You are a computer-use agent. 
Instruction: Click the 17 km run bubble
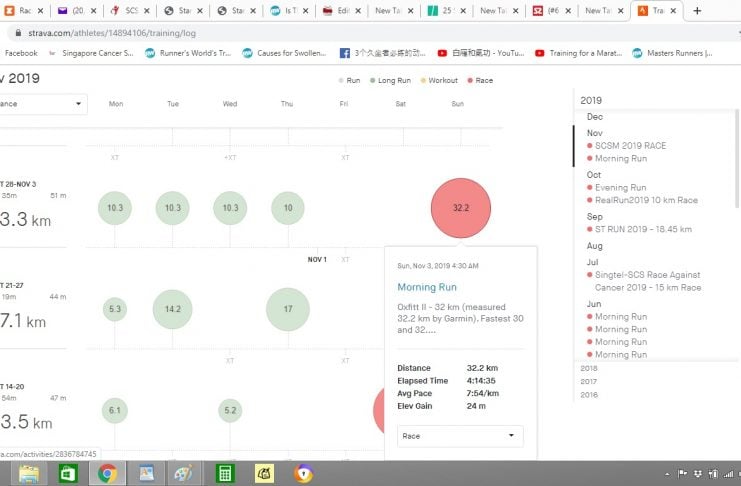[288, 309]
